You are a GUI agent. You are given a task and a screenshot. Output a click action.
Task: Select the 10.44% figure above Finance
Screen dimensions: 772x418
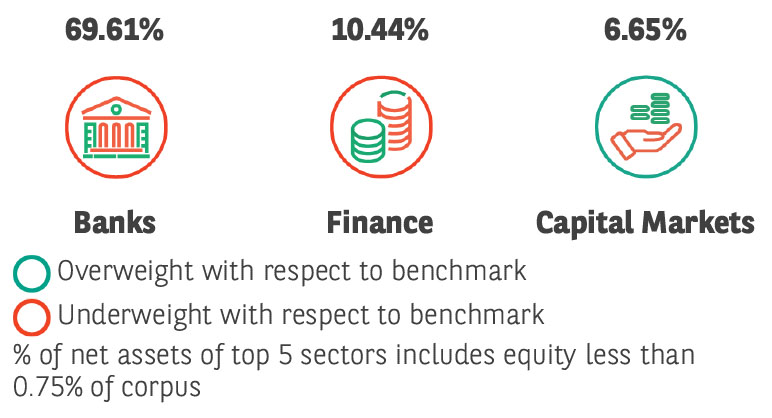[379, 28]
